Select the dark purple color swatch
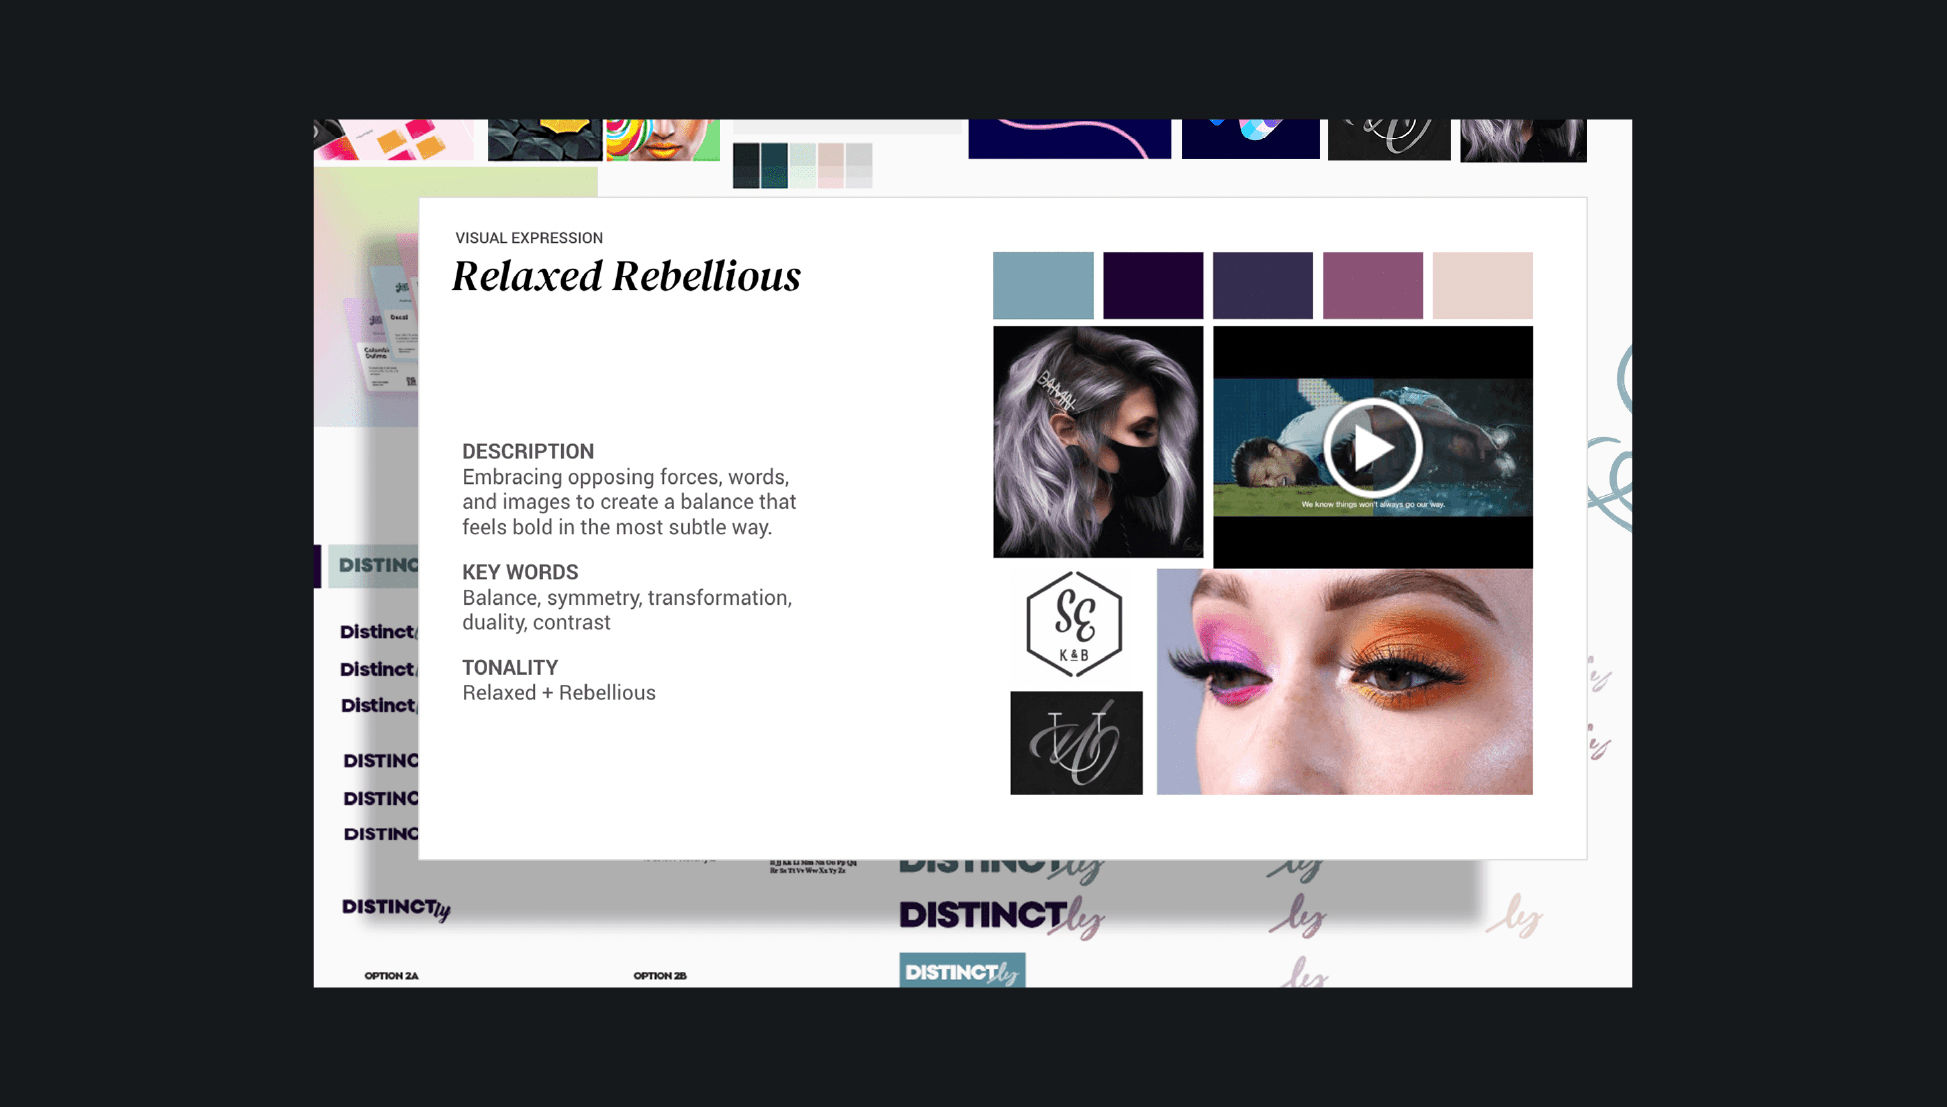Image resolution: width=1947 pixels, height=1107 pixels. tap(1153, 286)
